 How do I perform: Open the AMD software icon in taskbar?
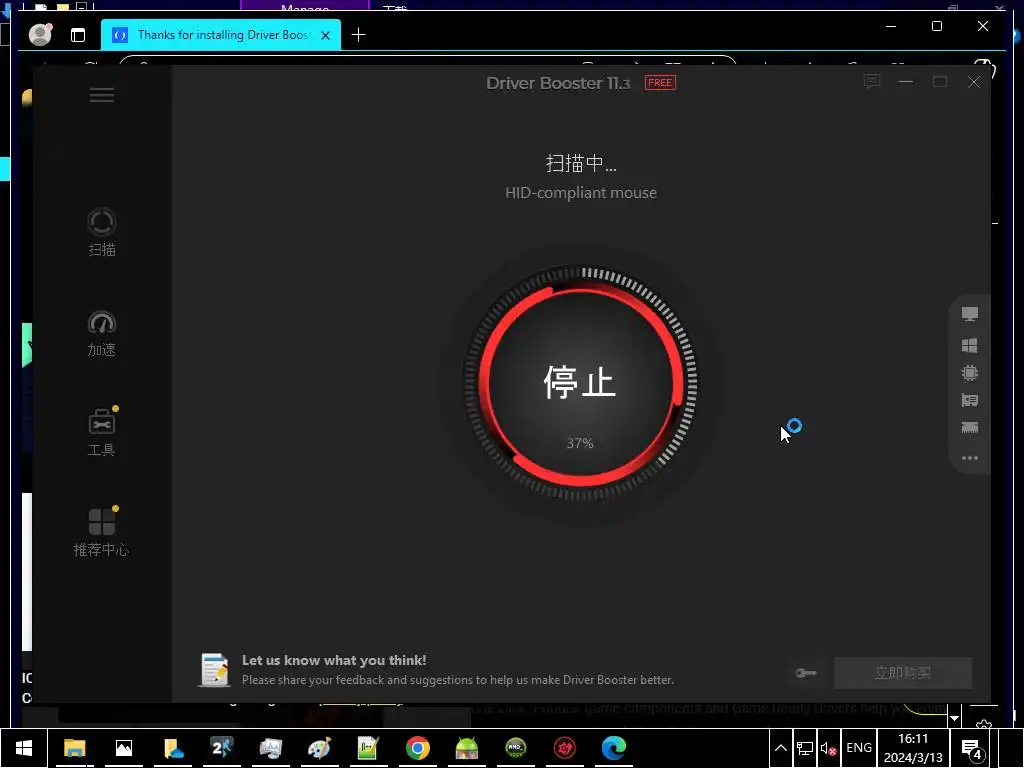coord(515,748)
